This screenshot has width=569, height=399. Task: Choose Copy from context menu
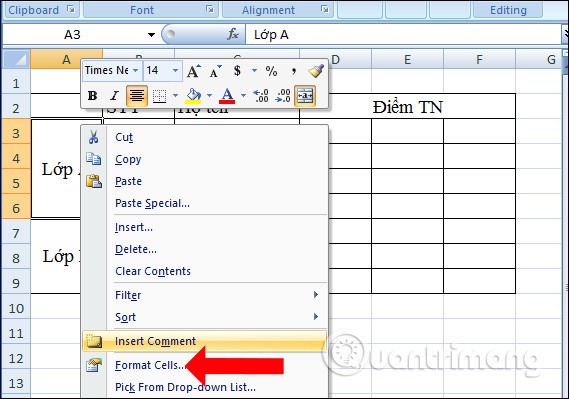128,160
